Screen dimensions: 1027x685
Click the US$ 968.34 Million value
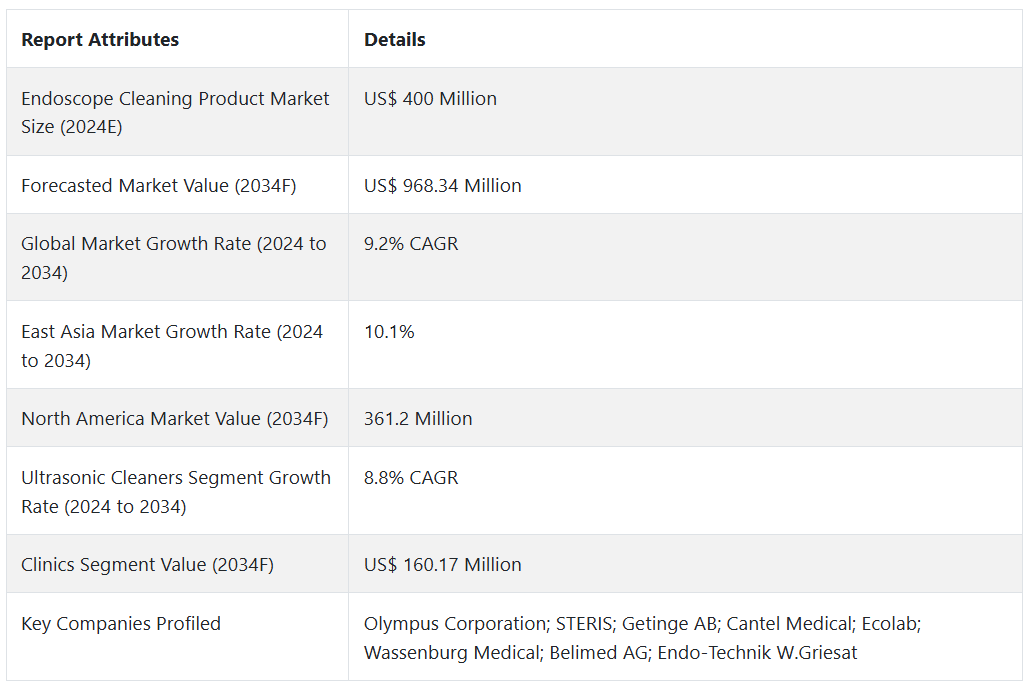click(x=443, y=185)
